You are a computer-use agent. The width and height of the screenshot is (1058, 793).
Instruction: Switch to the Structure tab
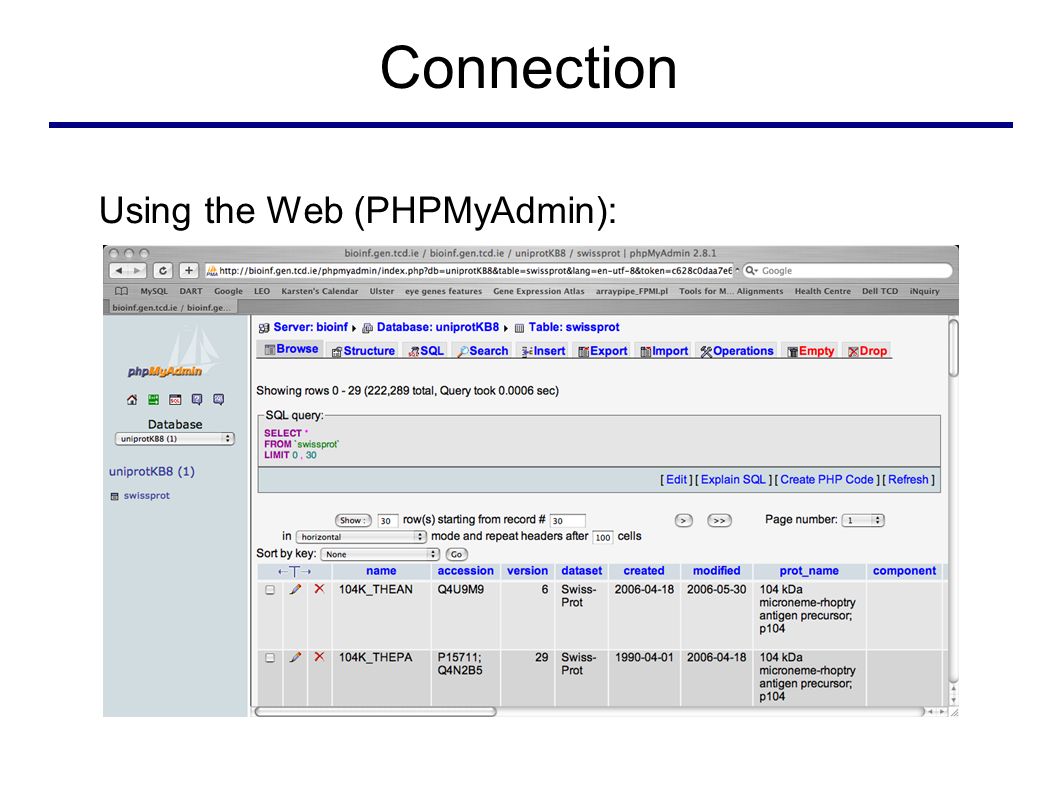point(363,351)
